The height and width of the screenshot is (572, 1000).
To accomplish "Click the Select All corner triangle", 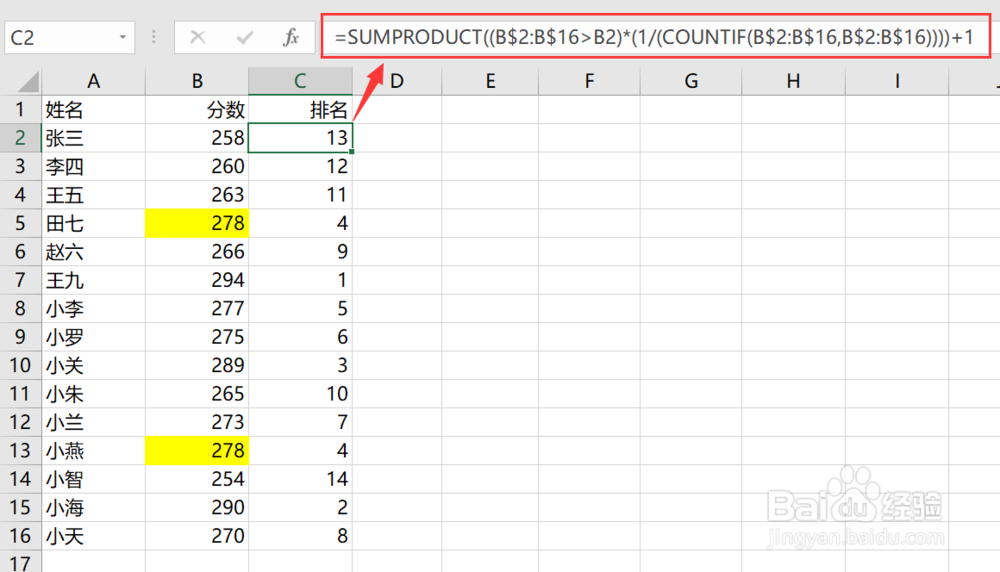I will tap(28, 82).
